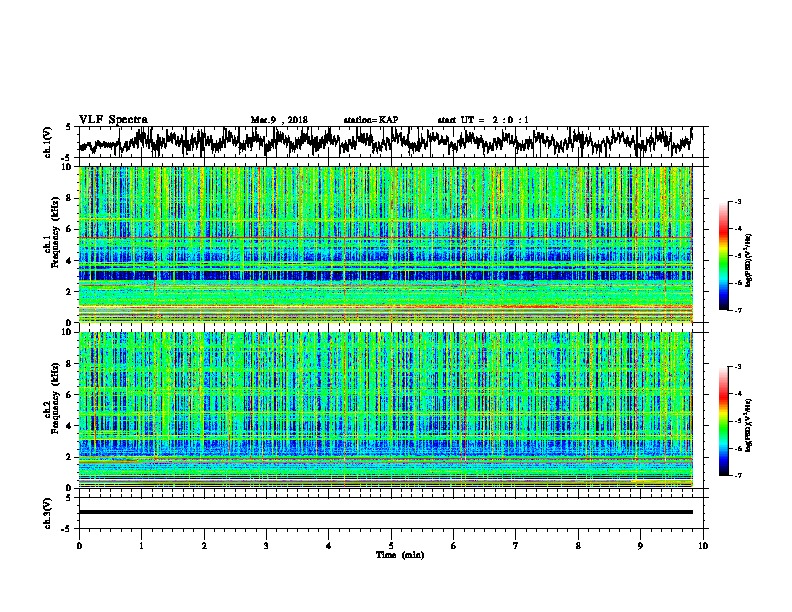Click time axis tick label 2
The width and height of the screenshot is (792, 612).
click(204, 546)
